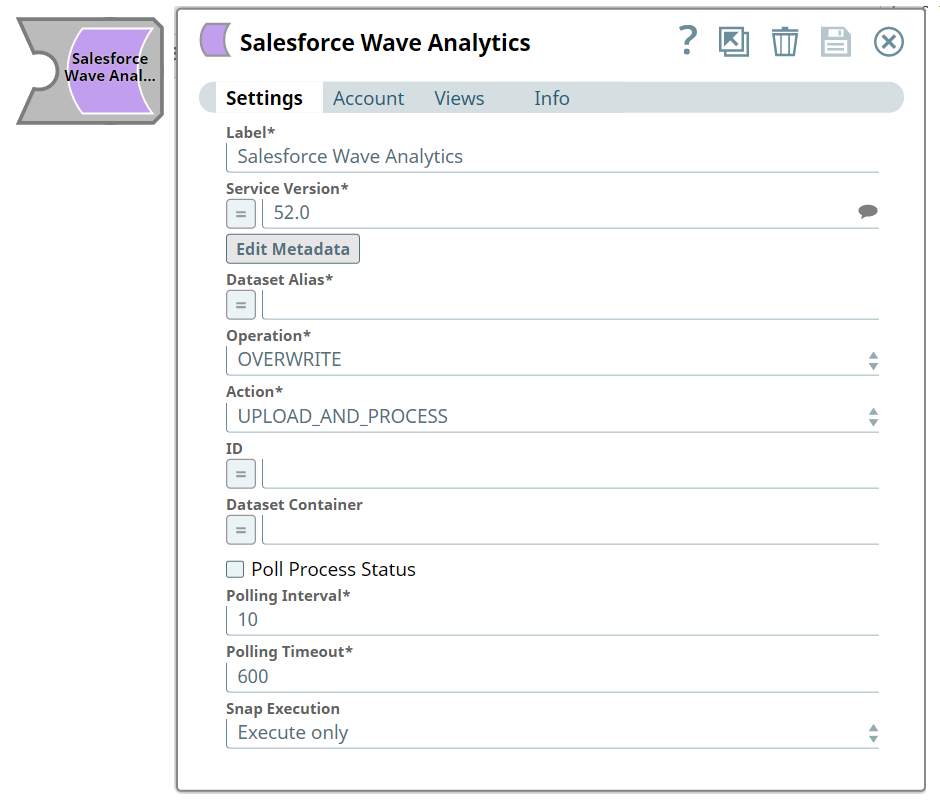The image size is (940, 804).
Task: Toggle expression for ID field
Action: [241, 474]
